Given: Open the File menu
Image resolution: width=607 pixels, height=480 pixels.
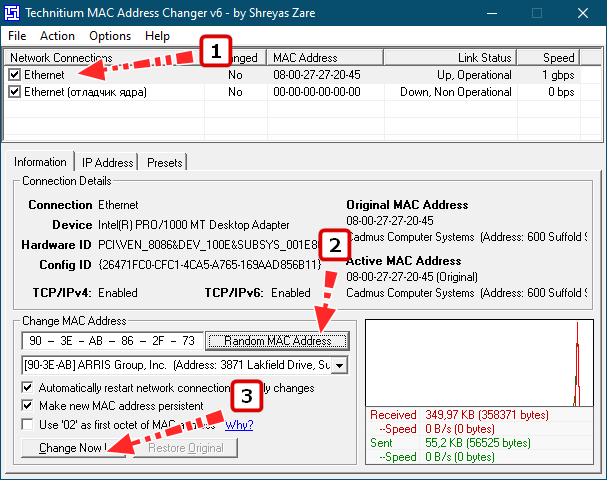Looking at the screenshot, I should coord(17,36).
